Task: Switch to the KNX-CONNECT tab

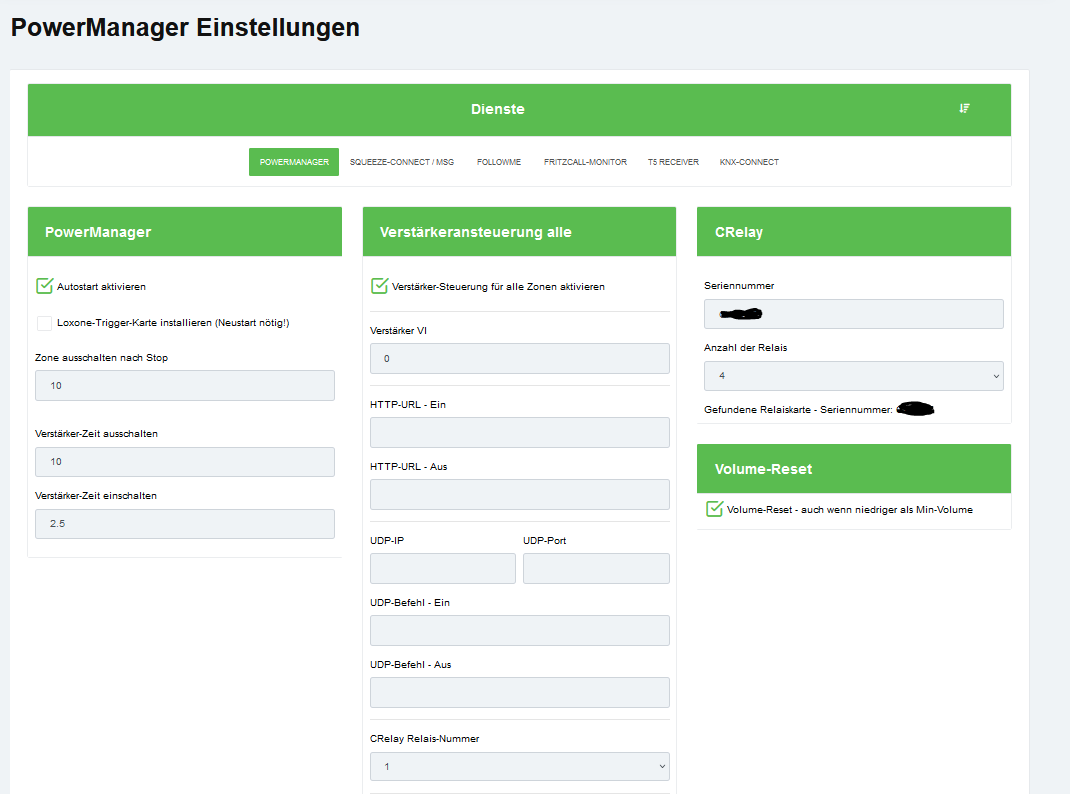Action: (x=749, y=162)
